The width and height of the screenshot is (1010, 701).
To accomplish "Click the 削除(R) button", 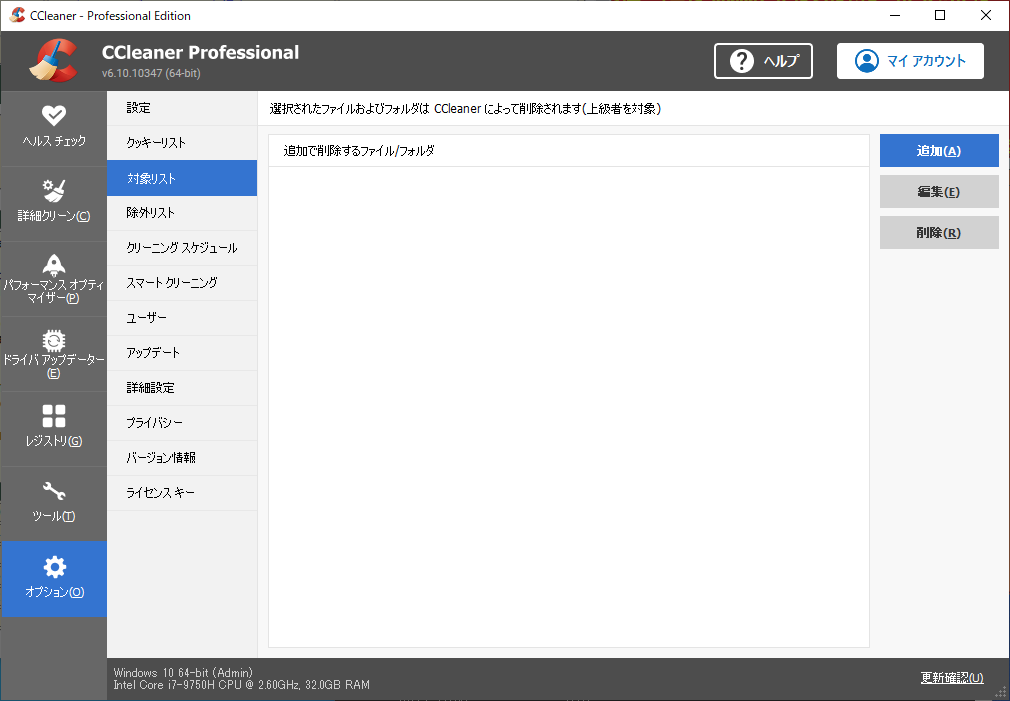I will (x=939, y=233).
